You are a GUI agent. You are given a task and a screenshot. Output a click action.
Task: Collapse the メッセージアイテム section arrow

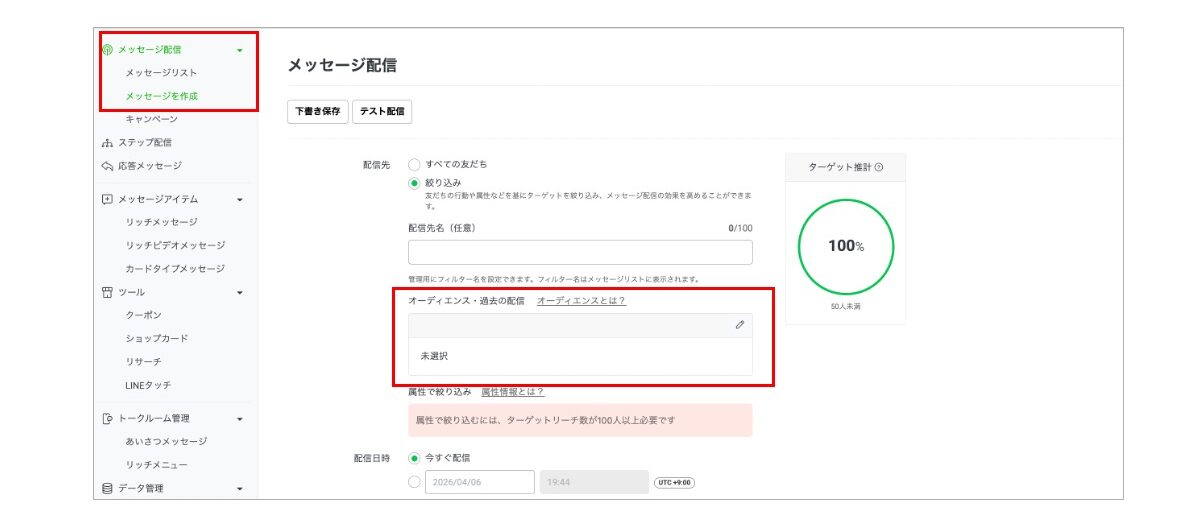240,200
